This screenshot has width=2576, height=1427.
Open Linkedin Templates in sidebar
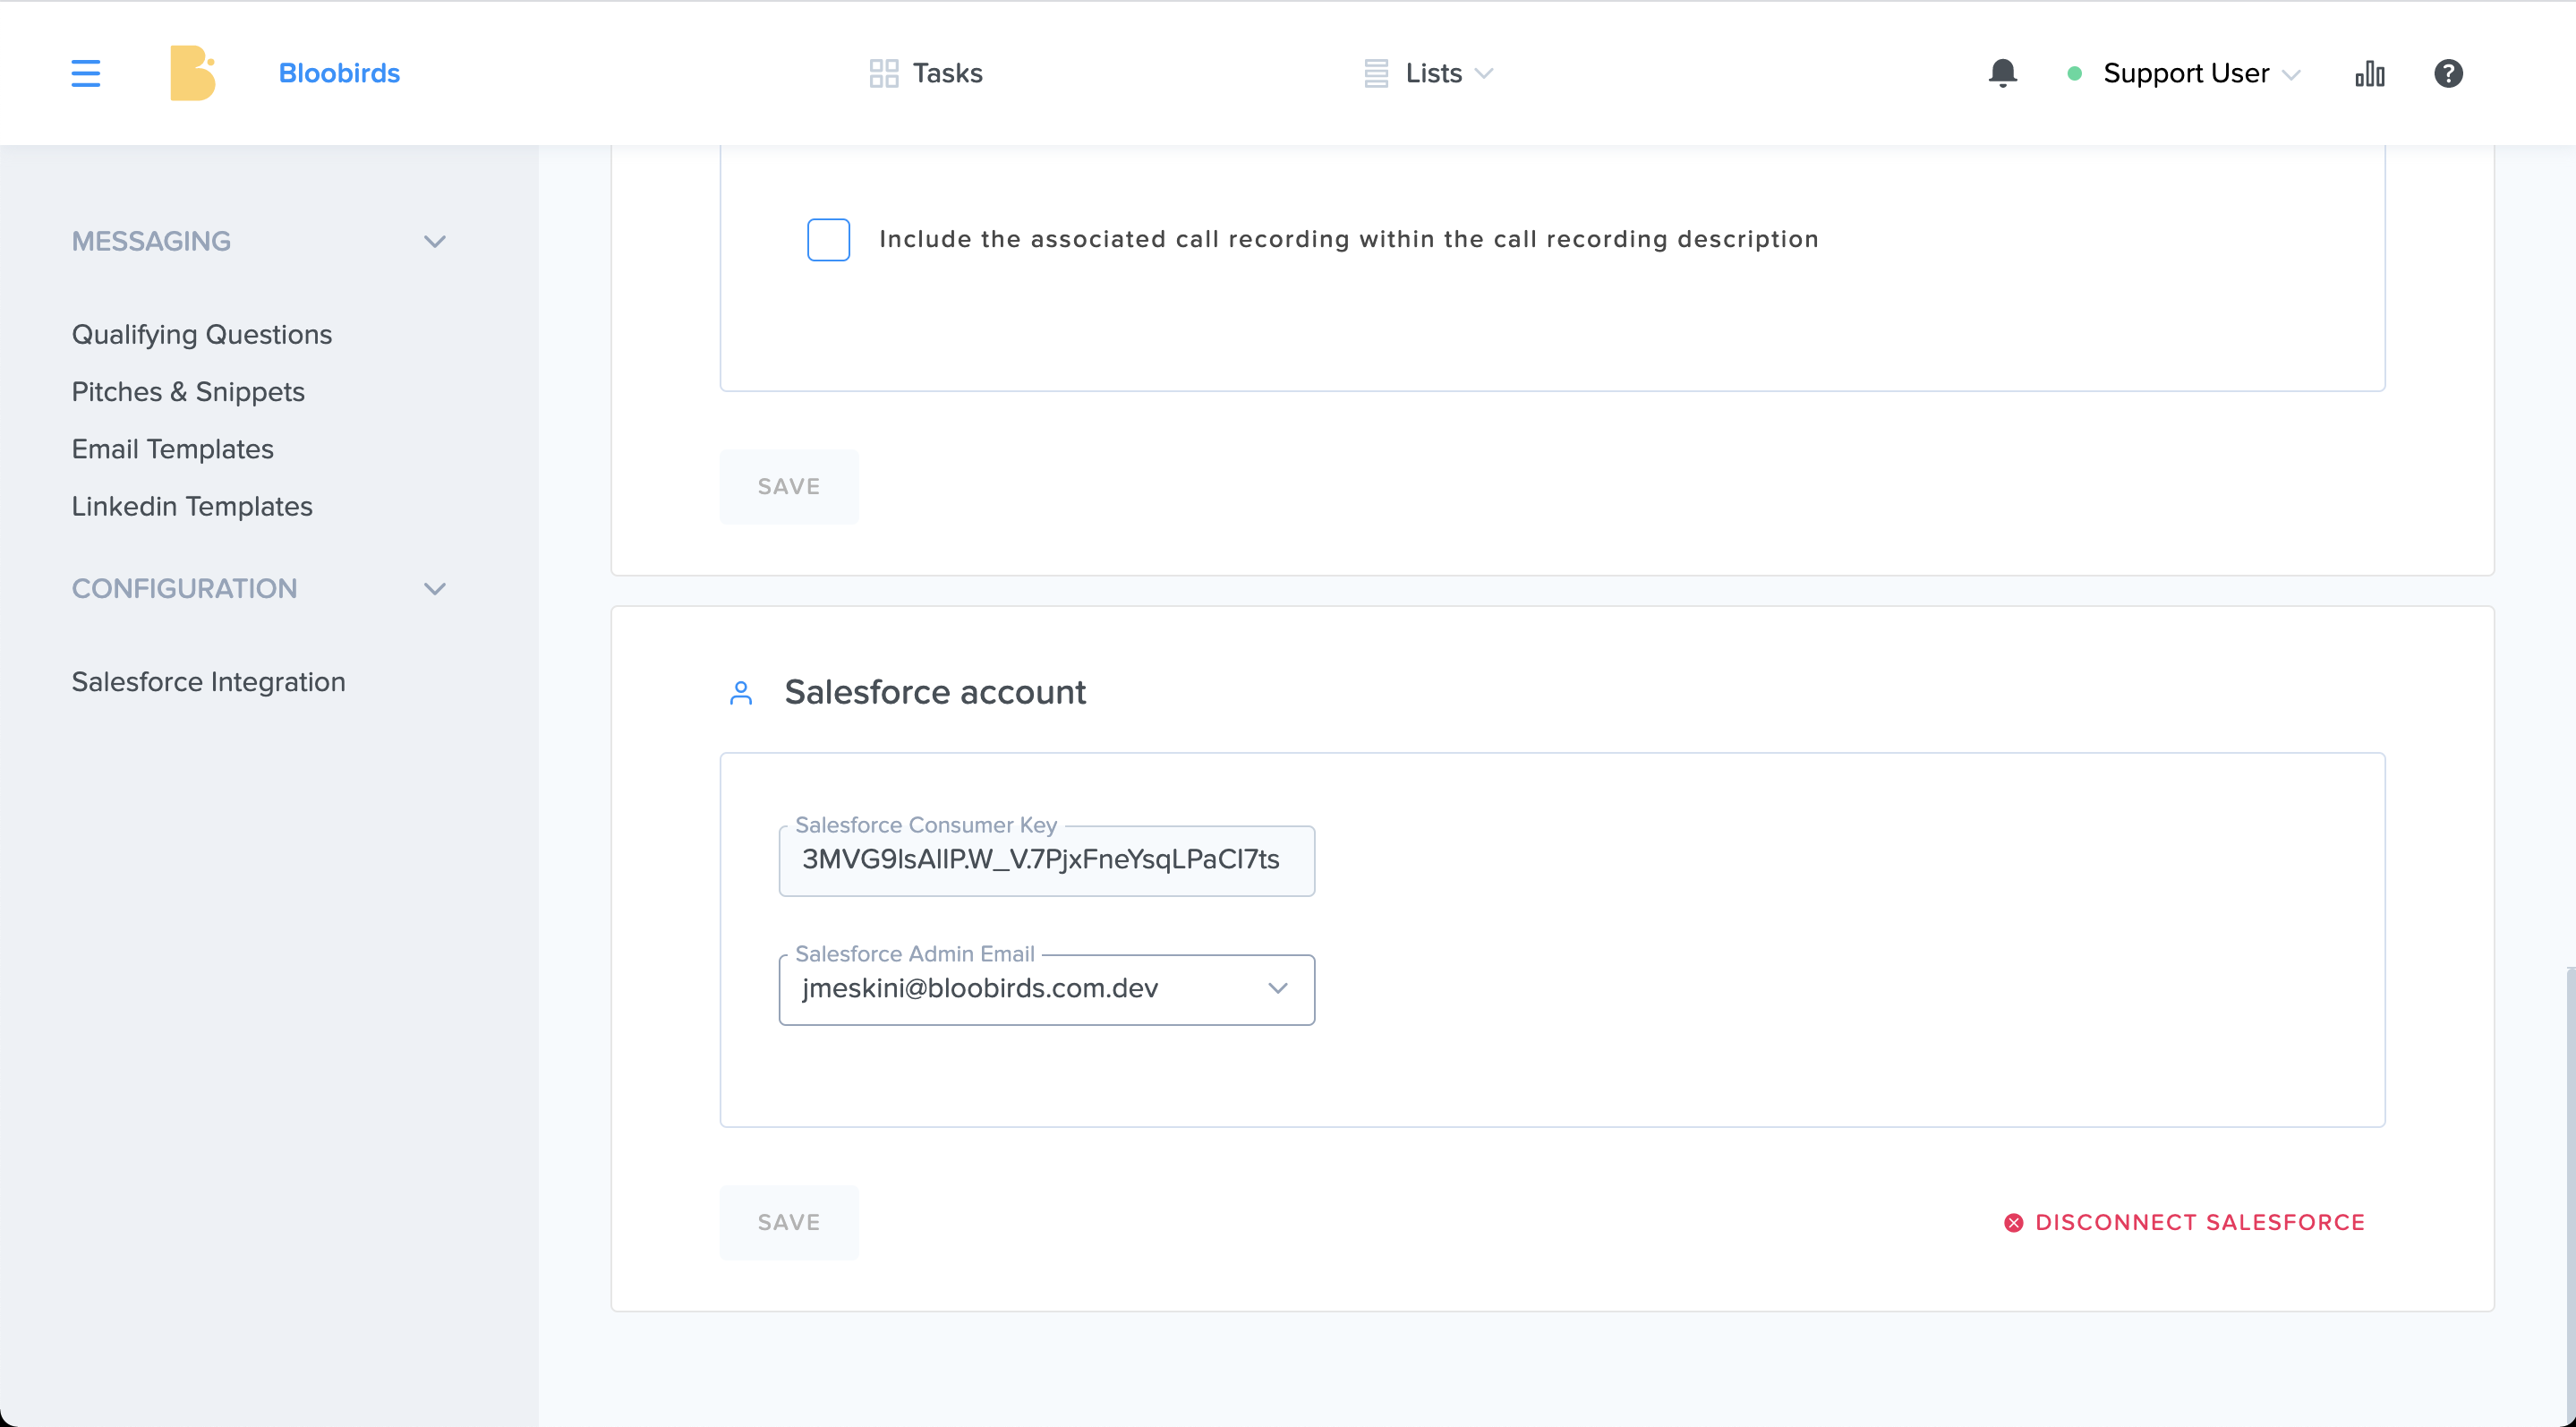pos(192,506)
